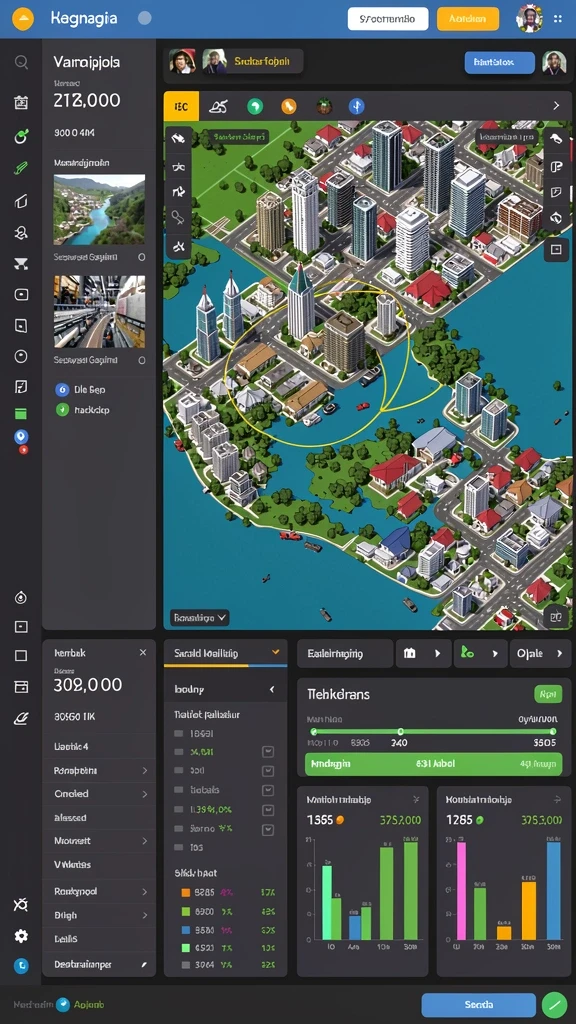The width and height of the screenshot is (576, 1024).
Task: Click the green circle map toolbar icon
Action: pyautogui.click(x=255, y=106)
